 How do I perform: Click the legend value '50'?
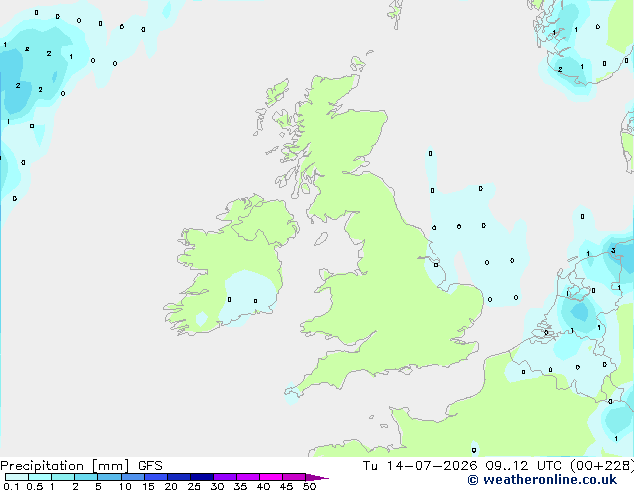(309, 486)
